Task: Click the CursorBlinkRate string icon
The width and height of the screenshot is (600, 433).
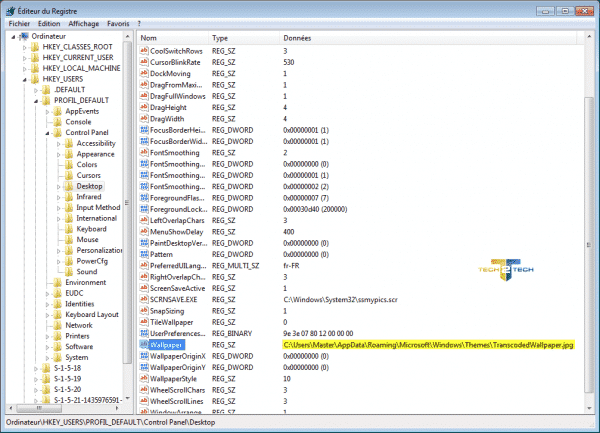Action: pos(145,62)
